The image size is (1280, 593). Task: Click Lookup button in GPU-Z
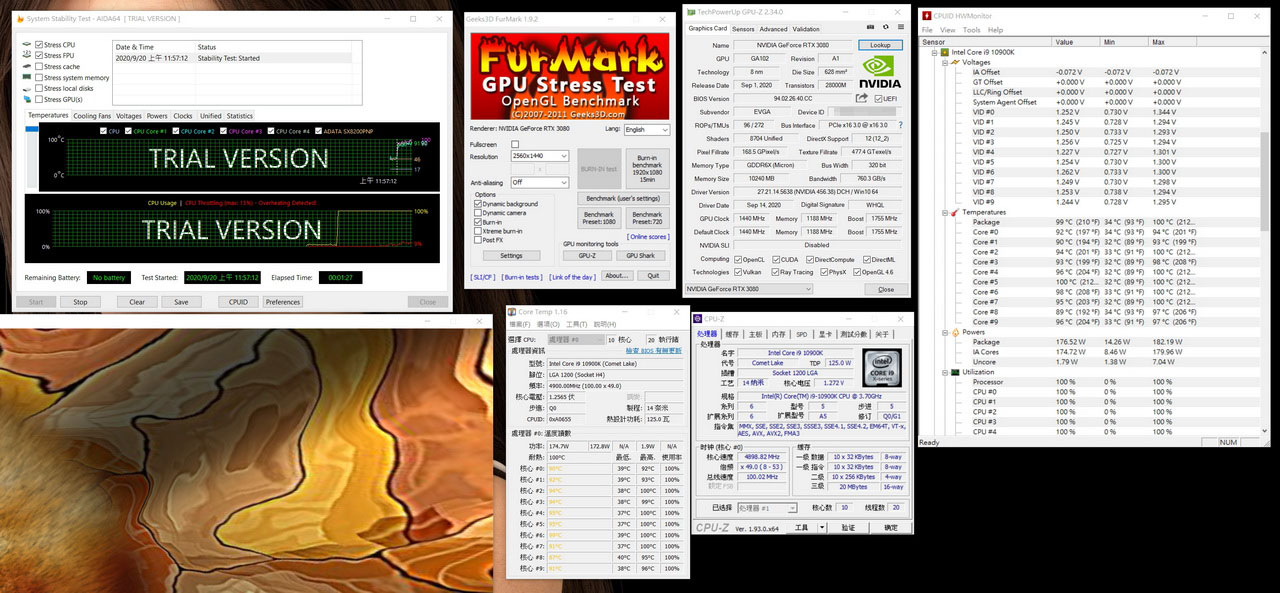pos(880,45)
